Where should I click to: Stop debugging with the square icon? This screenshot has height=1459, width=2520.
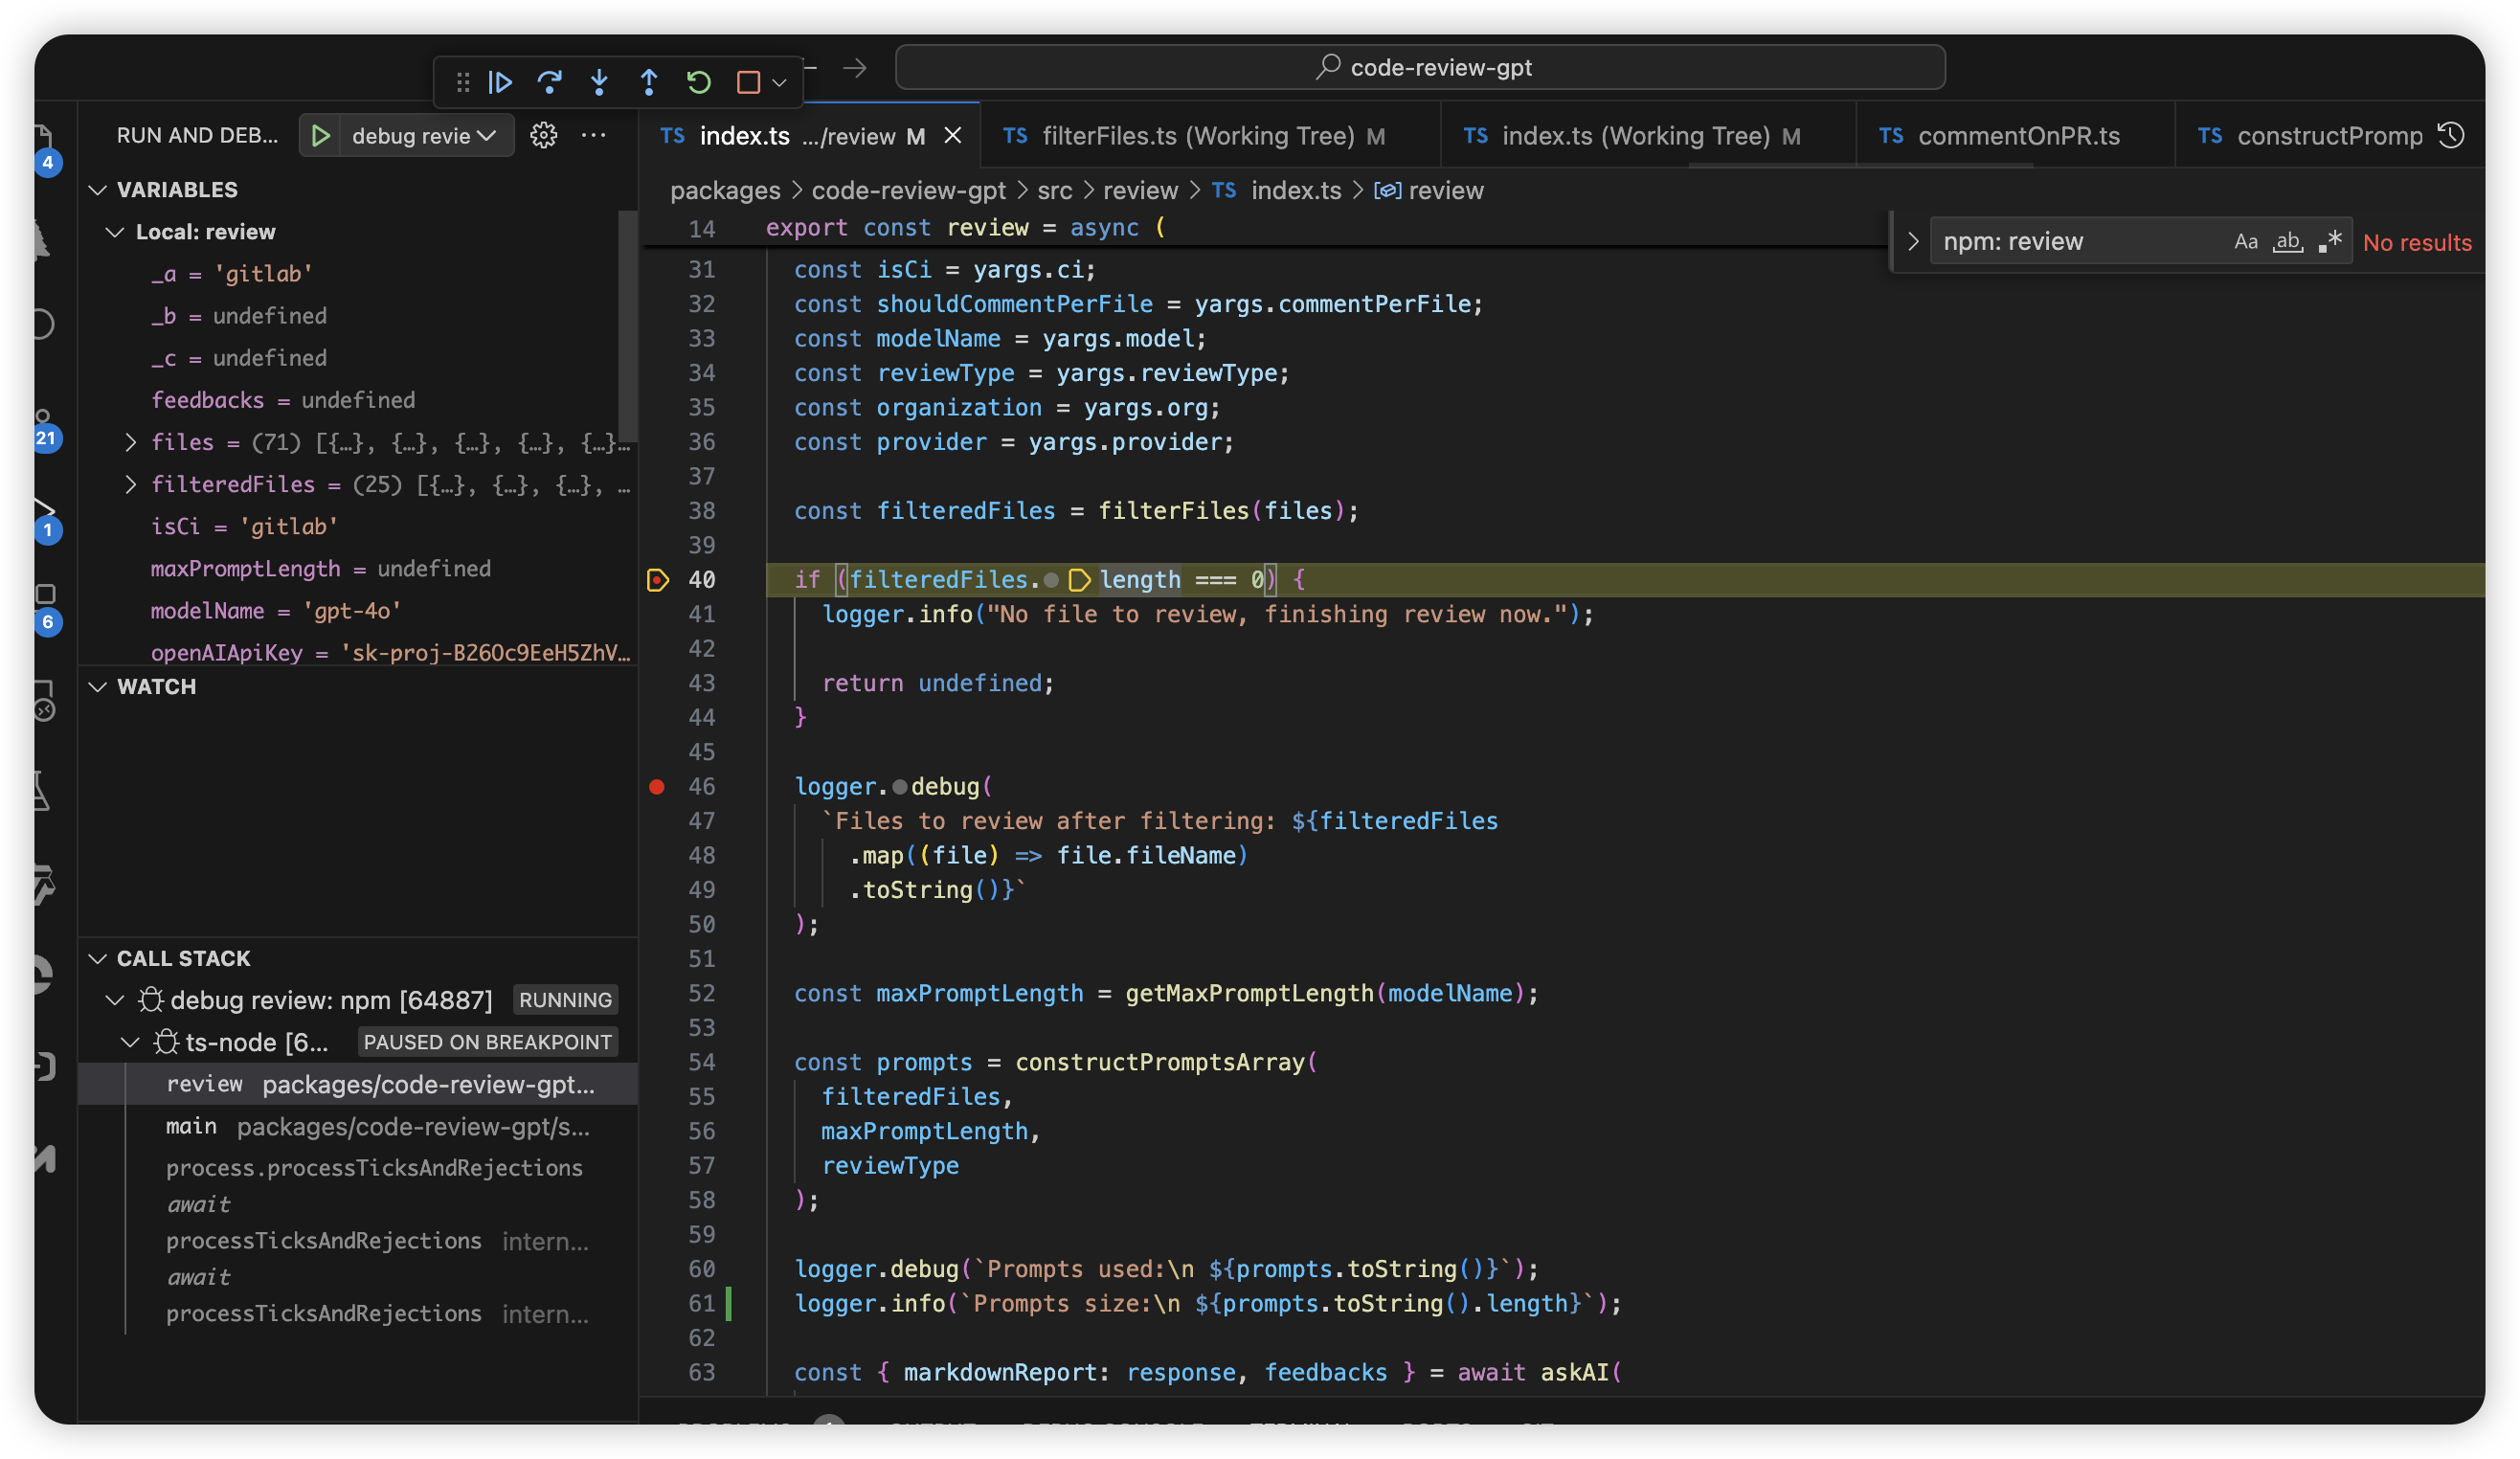(x=748, y=82)
